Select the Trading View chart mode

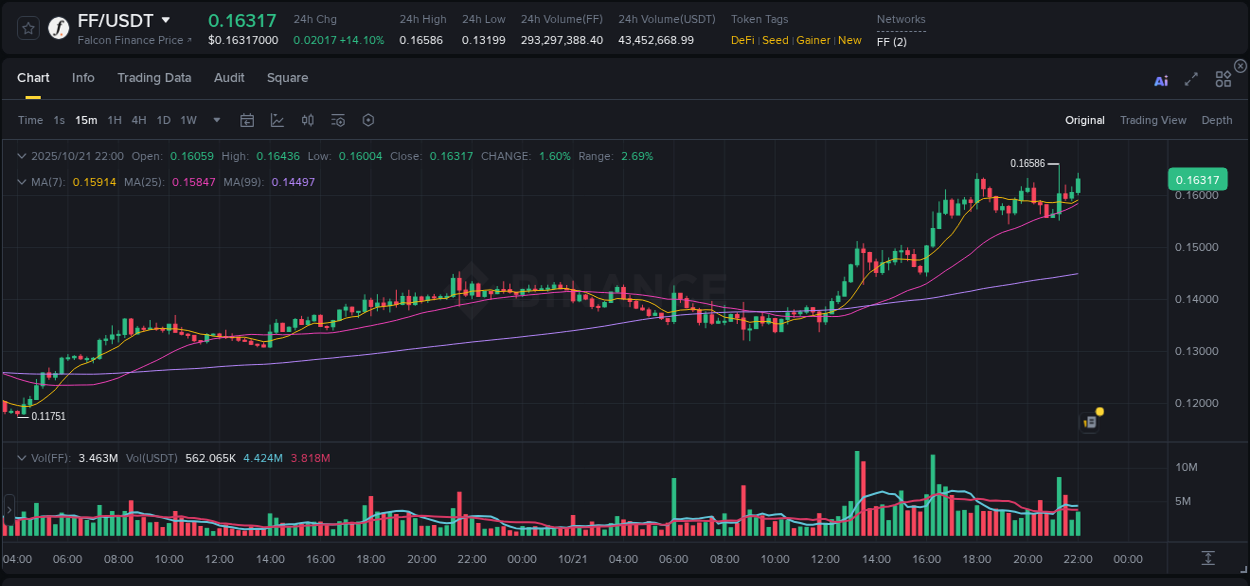click(x=1153, y=120)
